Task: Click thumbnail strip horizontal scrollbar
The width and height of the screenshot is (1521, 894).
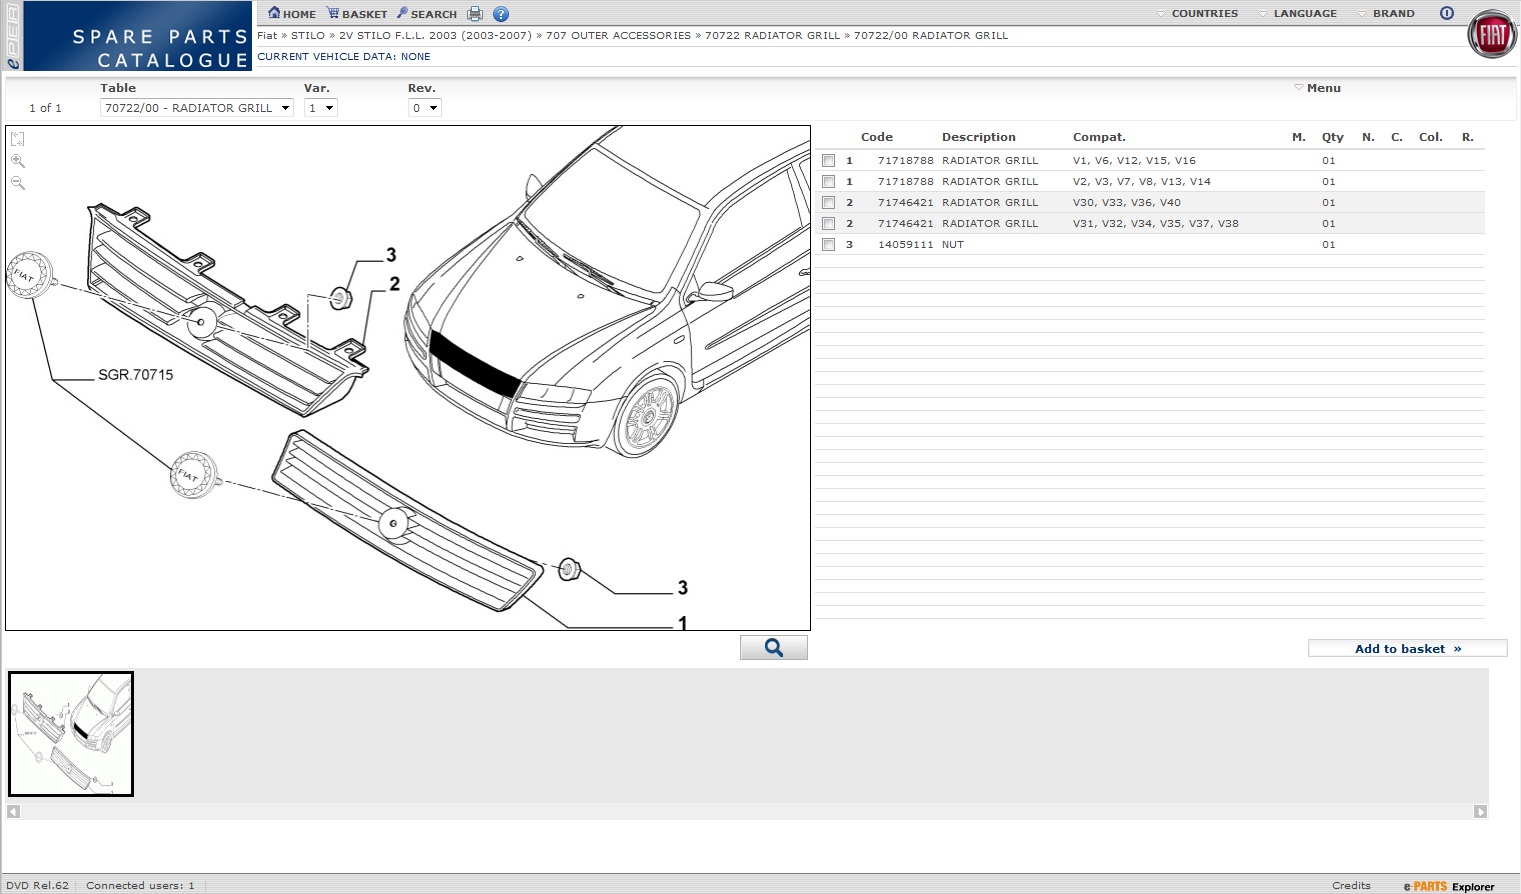Action: pyautogui.click(x=747, y=811)
